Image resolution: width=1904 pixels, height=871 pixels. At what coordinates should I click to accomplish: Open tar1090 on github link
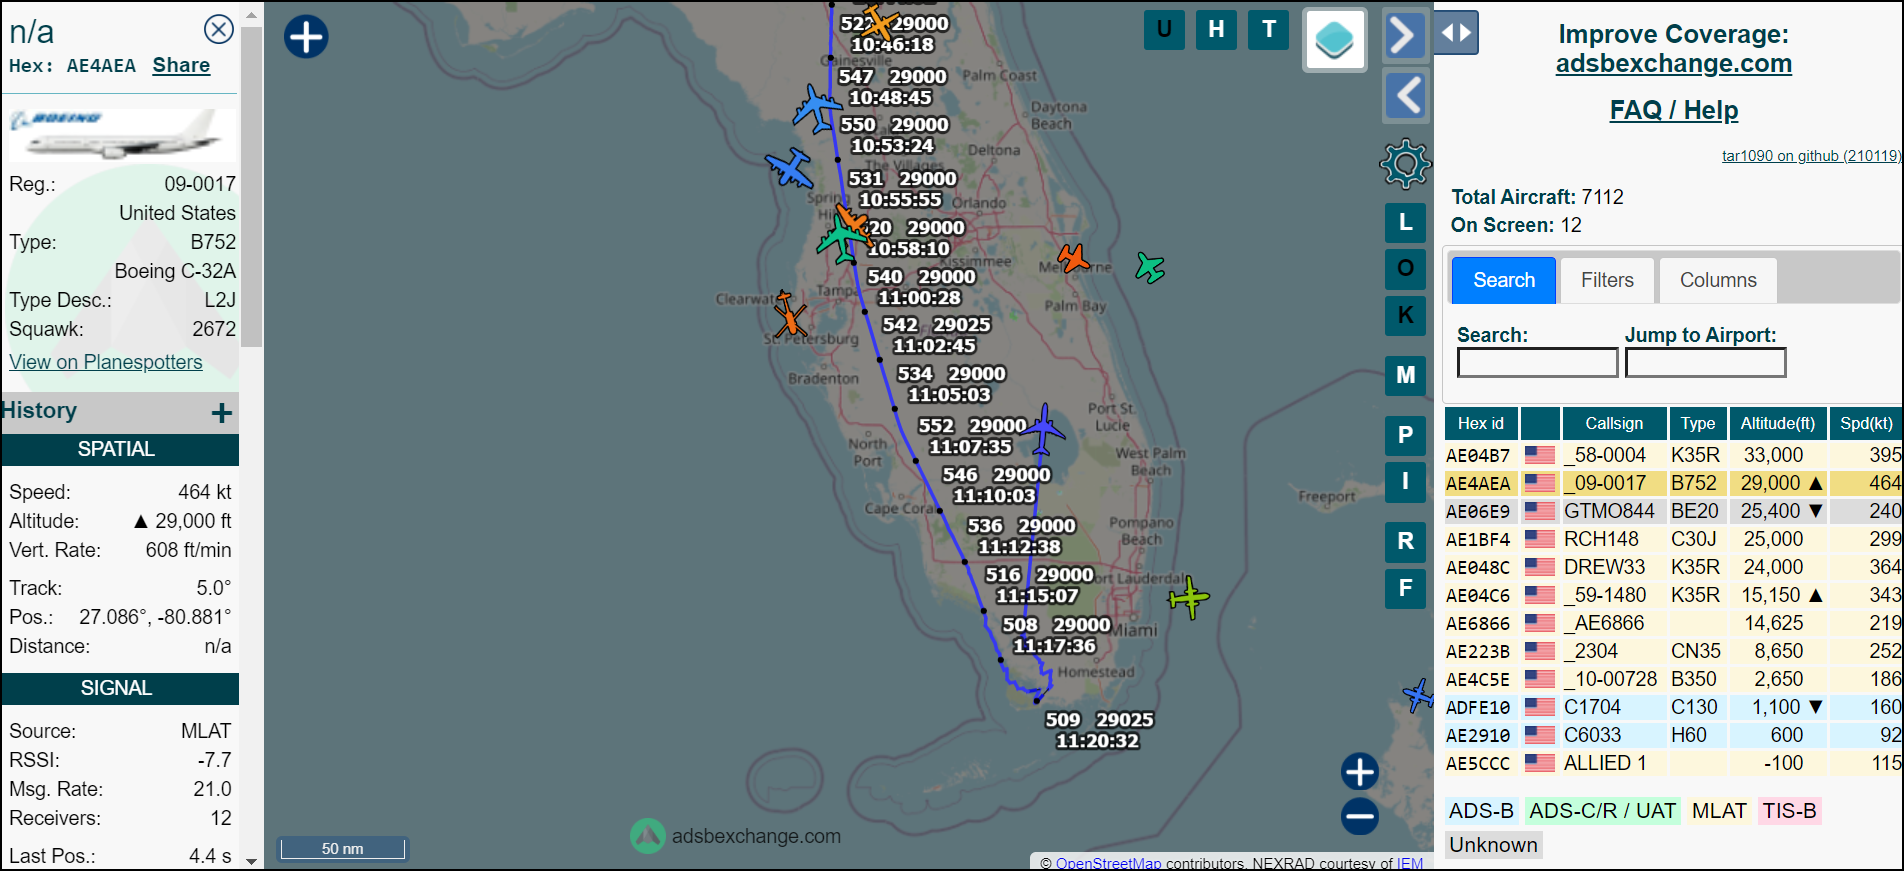pos(1811,156)
